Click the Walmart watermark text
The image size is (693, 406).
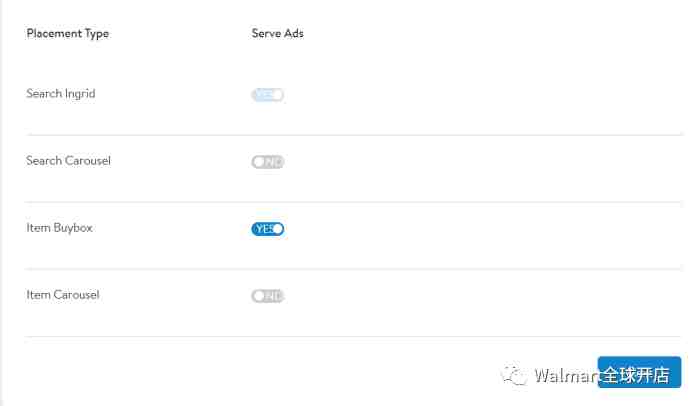pyautogui.click(x=566, y=375)
